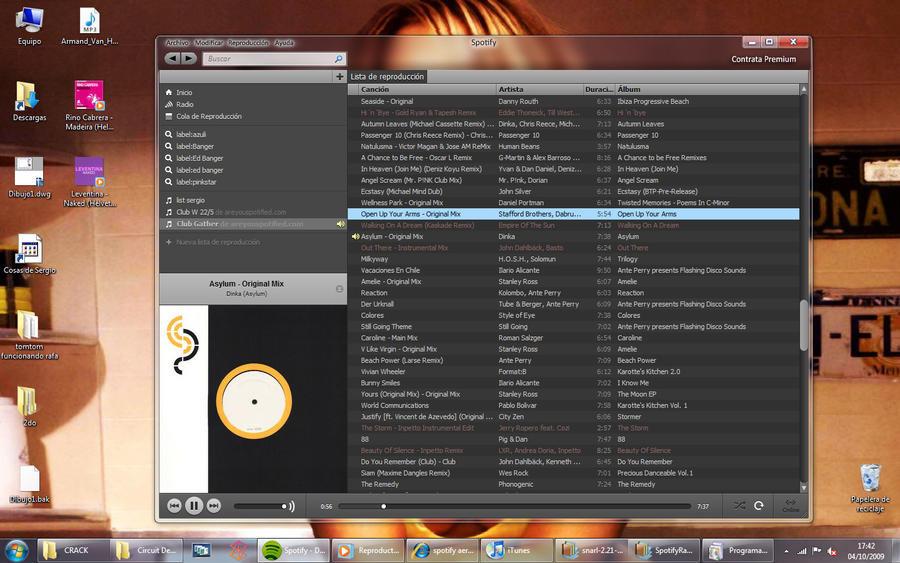Viewport: 900px width, 563px height.
Task: Open the Ayuda menu
Action: 284,43
